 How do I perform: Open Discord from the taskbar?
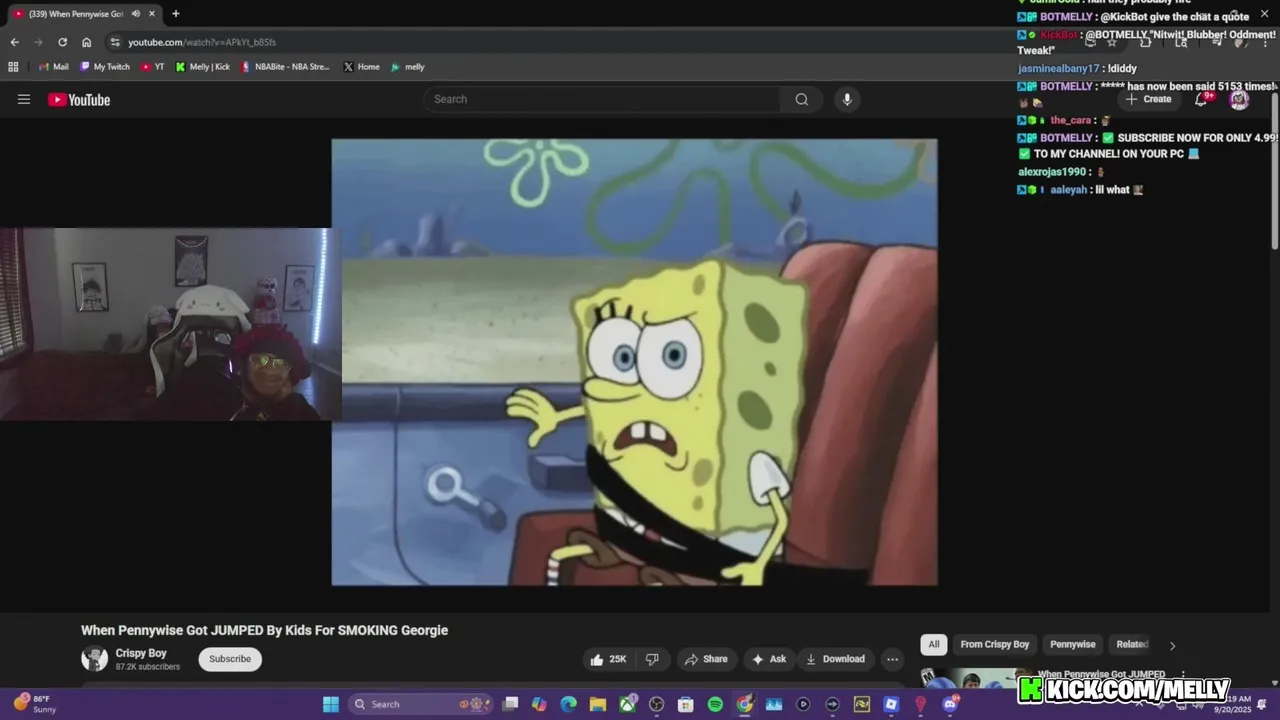pos(950,704)
